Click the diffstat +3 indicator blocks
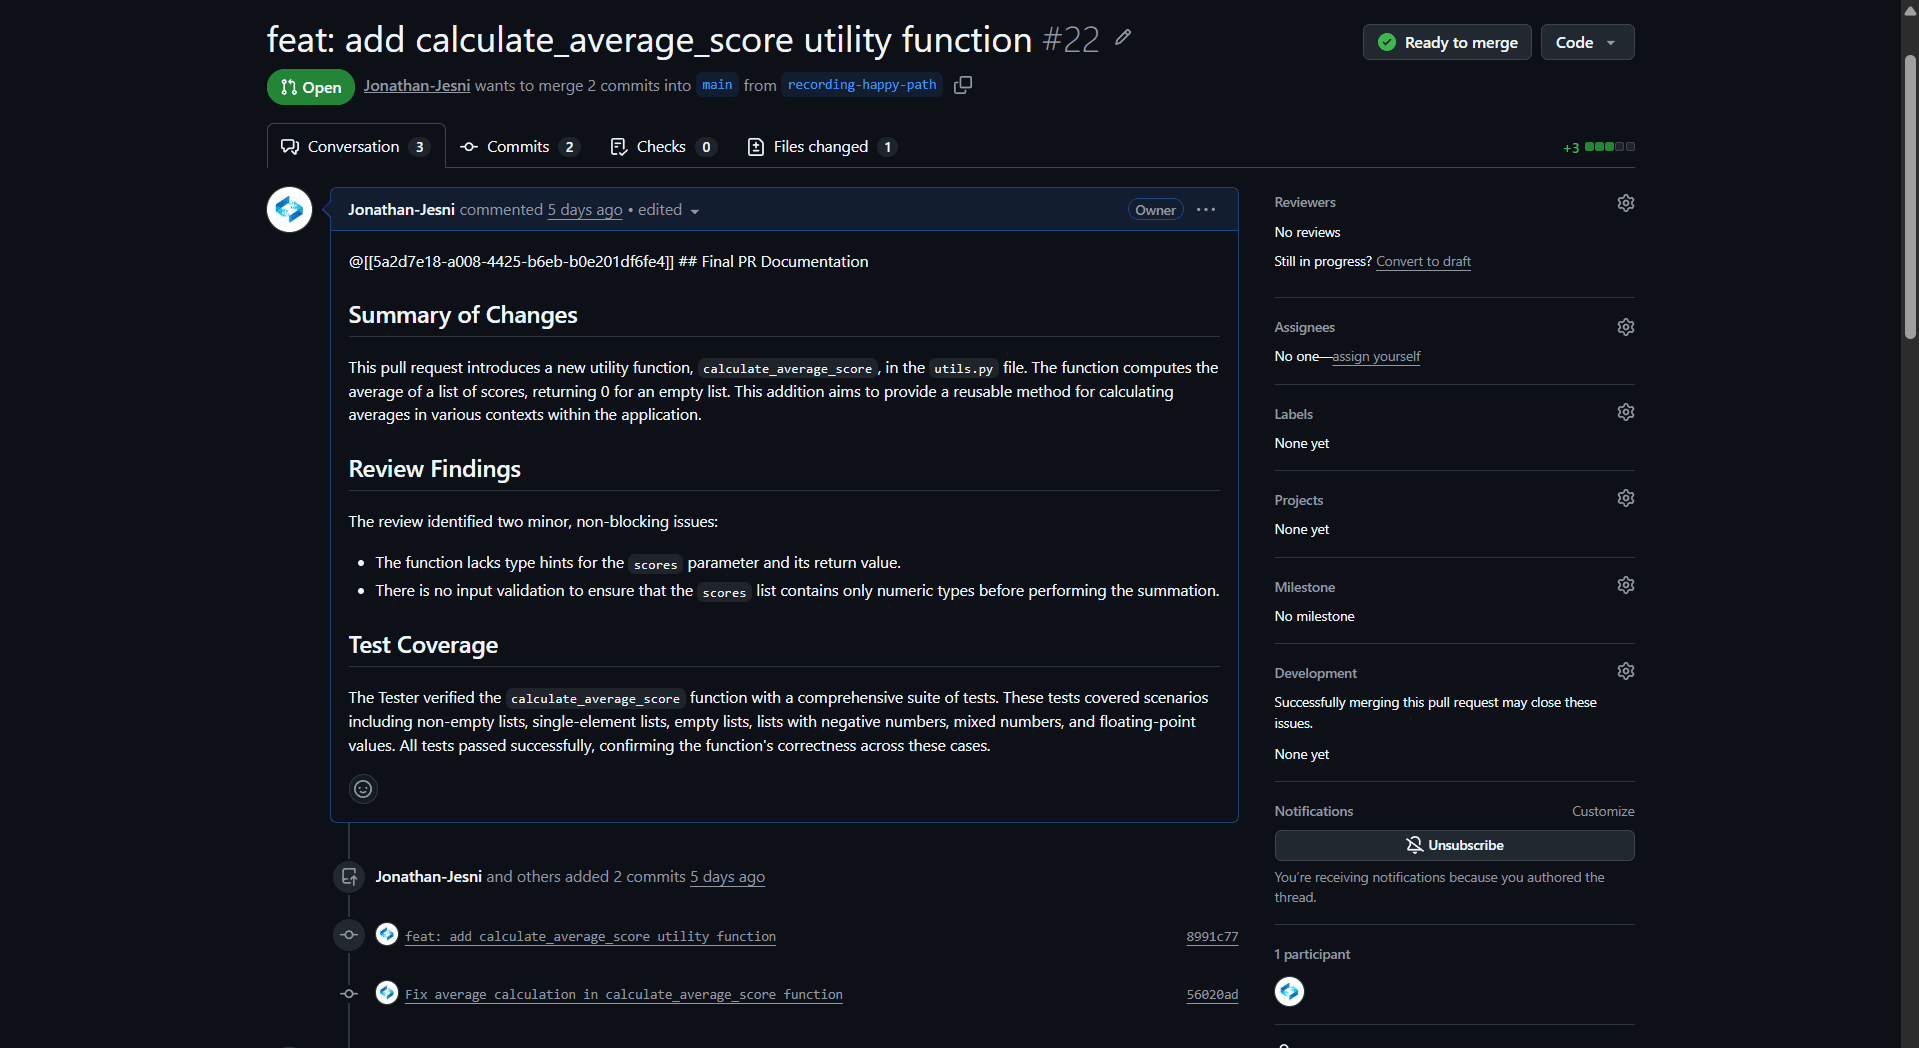This screenshot has width=1919, height=1048. tap(1599, 147)
